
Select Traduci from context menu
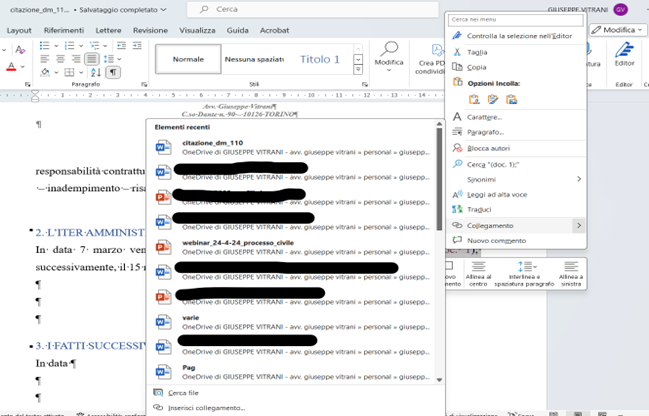point(517,209)
